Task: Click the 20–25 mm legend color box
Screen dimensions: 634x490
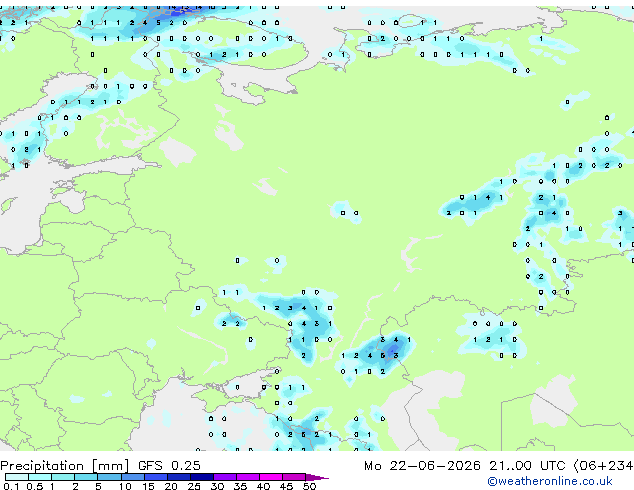Action: [x=178, y=477]
